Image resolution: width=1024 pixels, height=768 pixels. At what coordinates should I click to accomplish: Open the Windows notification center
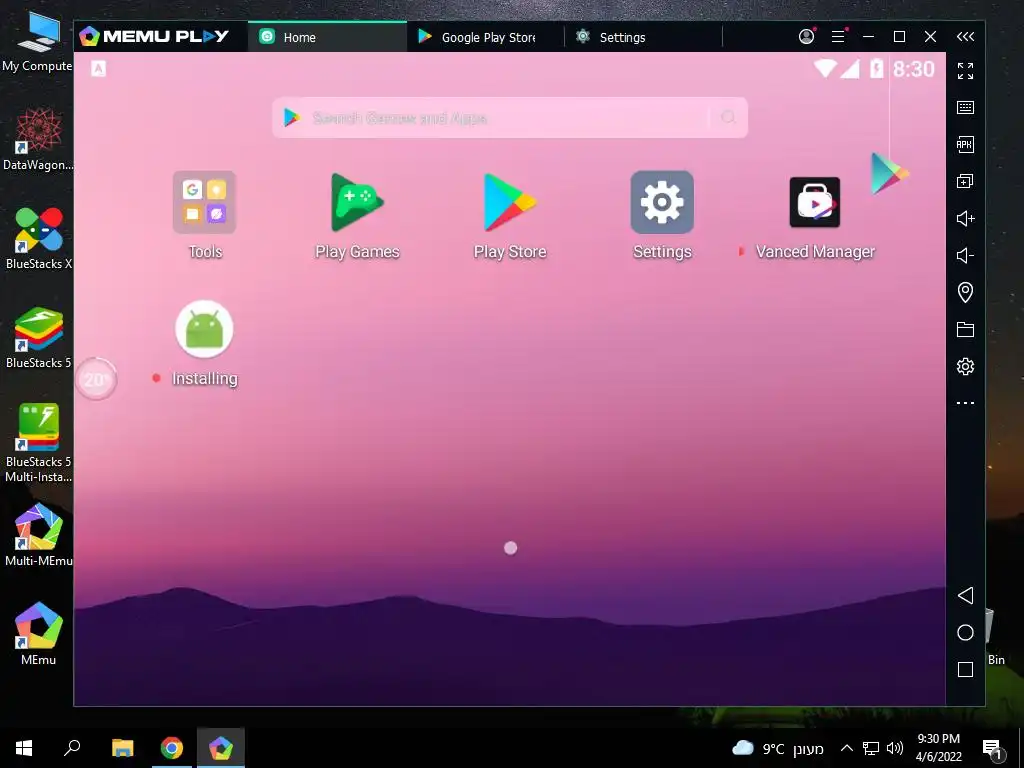pos(992,748)
